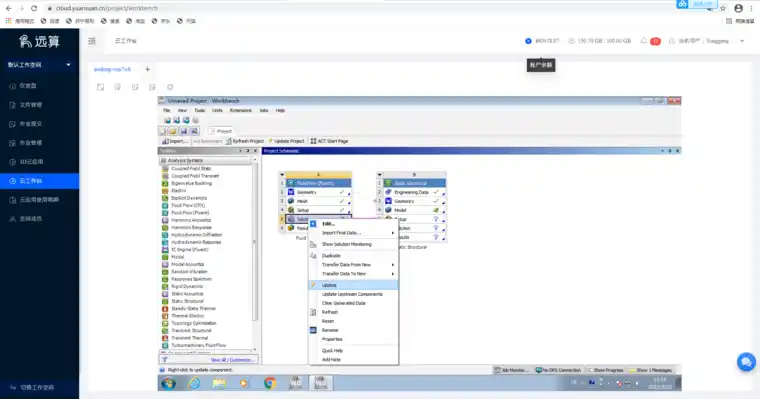This screenshot has height=399, width=760.
Task: Click the Model cell icon in system B
Action: pyautogui.click(x=388, y=210)
